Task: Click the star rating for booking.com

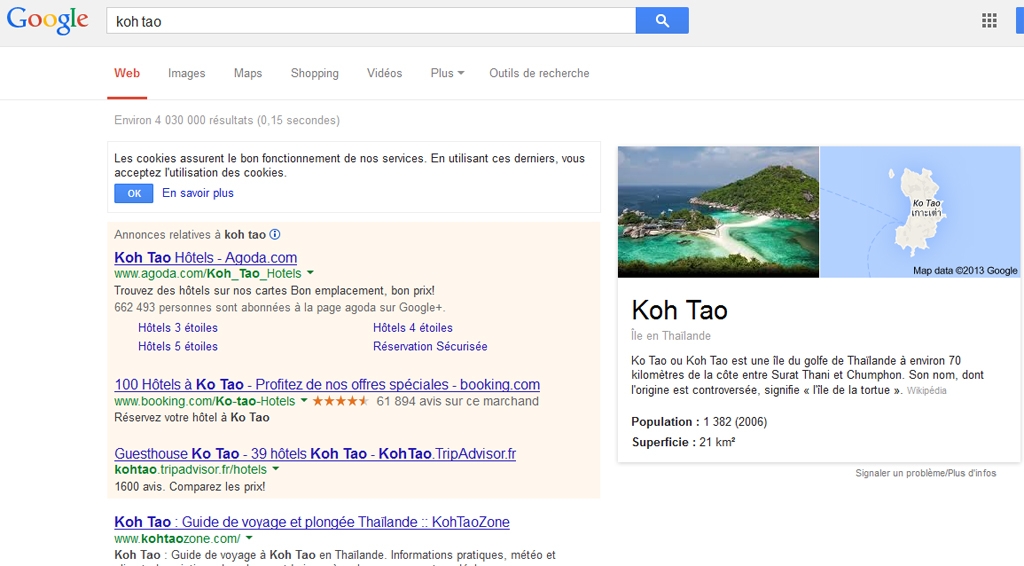Action: click(x=340, y=401)
